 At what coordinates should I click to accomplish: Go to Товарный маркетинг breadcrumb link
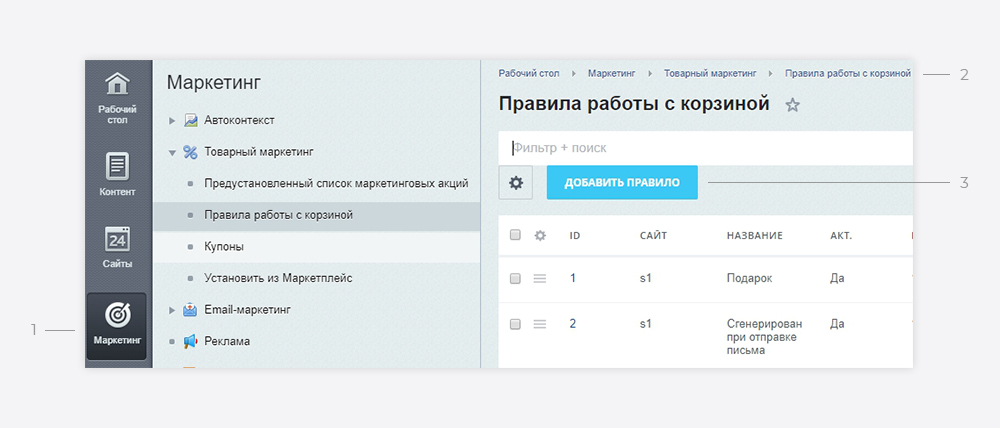click(x=710, y=73)
